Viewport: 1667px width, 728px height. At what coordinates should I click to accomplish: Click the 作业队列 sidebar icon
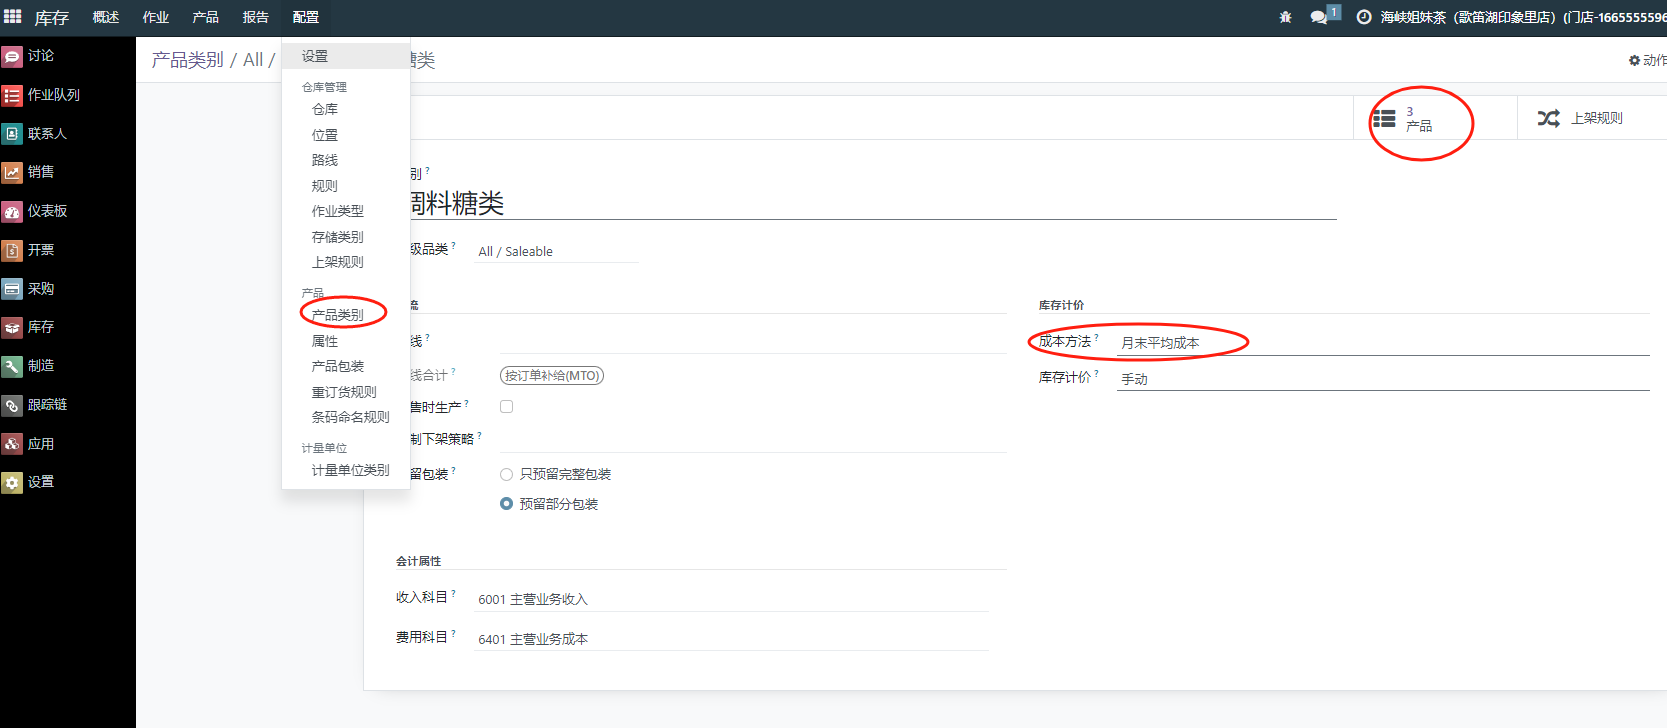[x=12, y=95]
